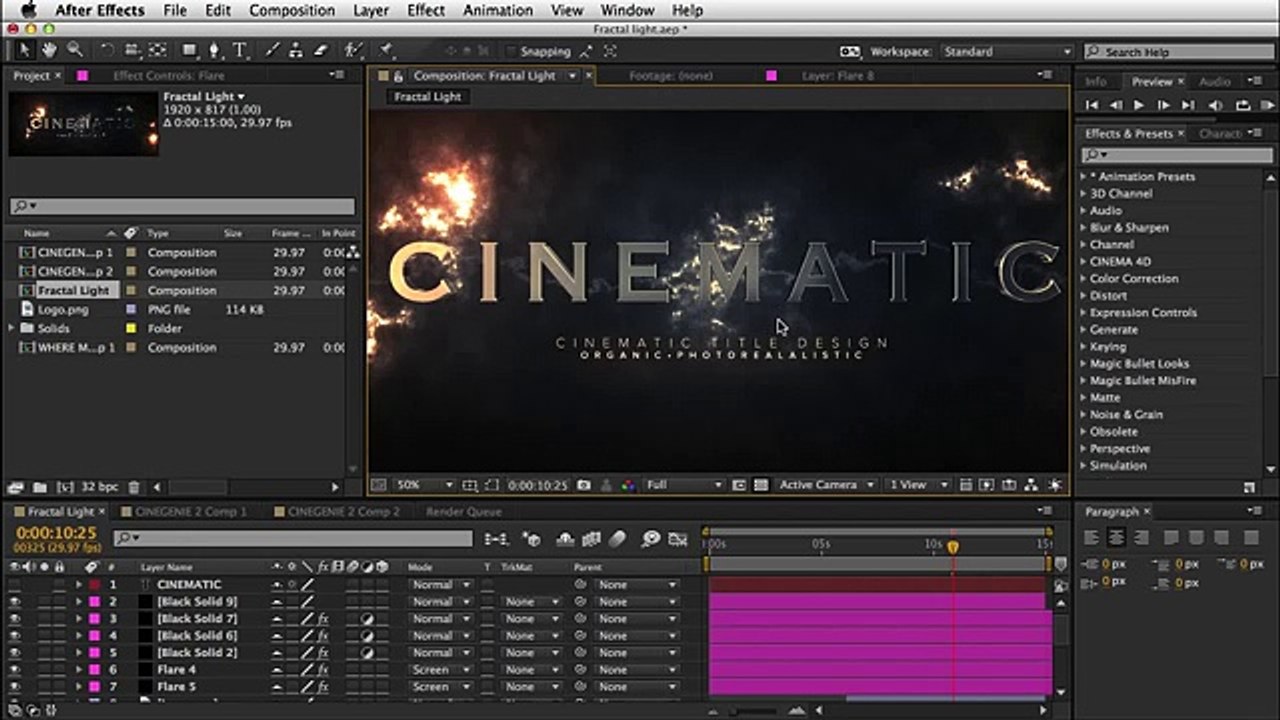Viewport: 1280px width, 720px height.
Task: Open the 50% magnification dropdown
Action: point(424,485)
